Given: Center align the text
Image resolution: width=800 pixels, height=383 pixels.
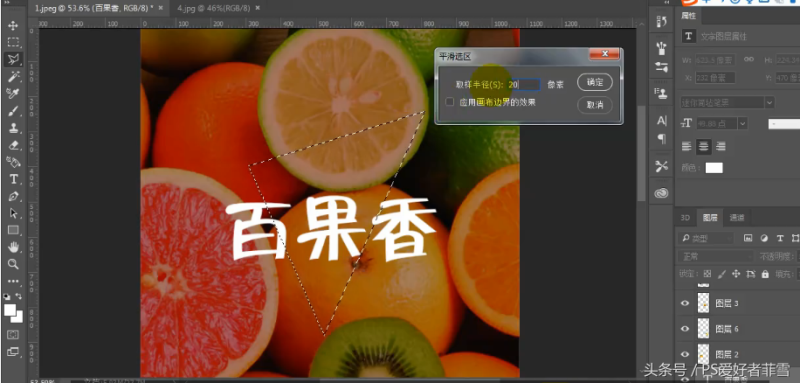Looking at the screenshot, I should tap(704, 147).
